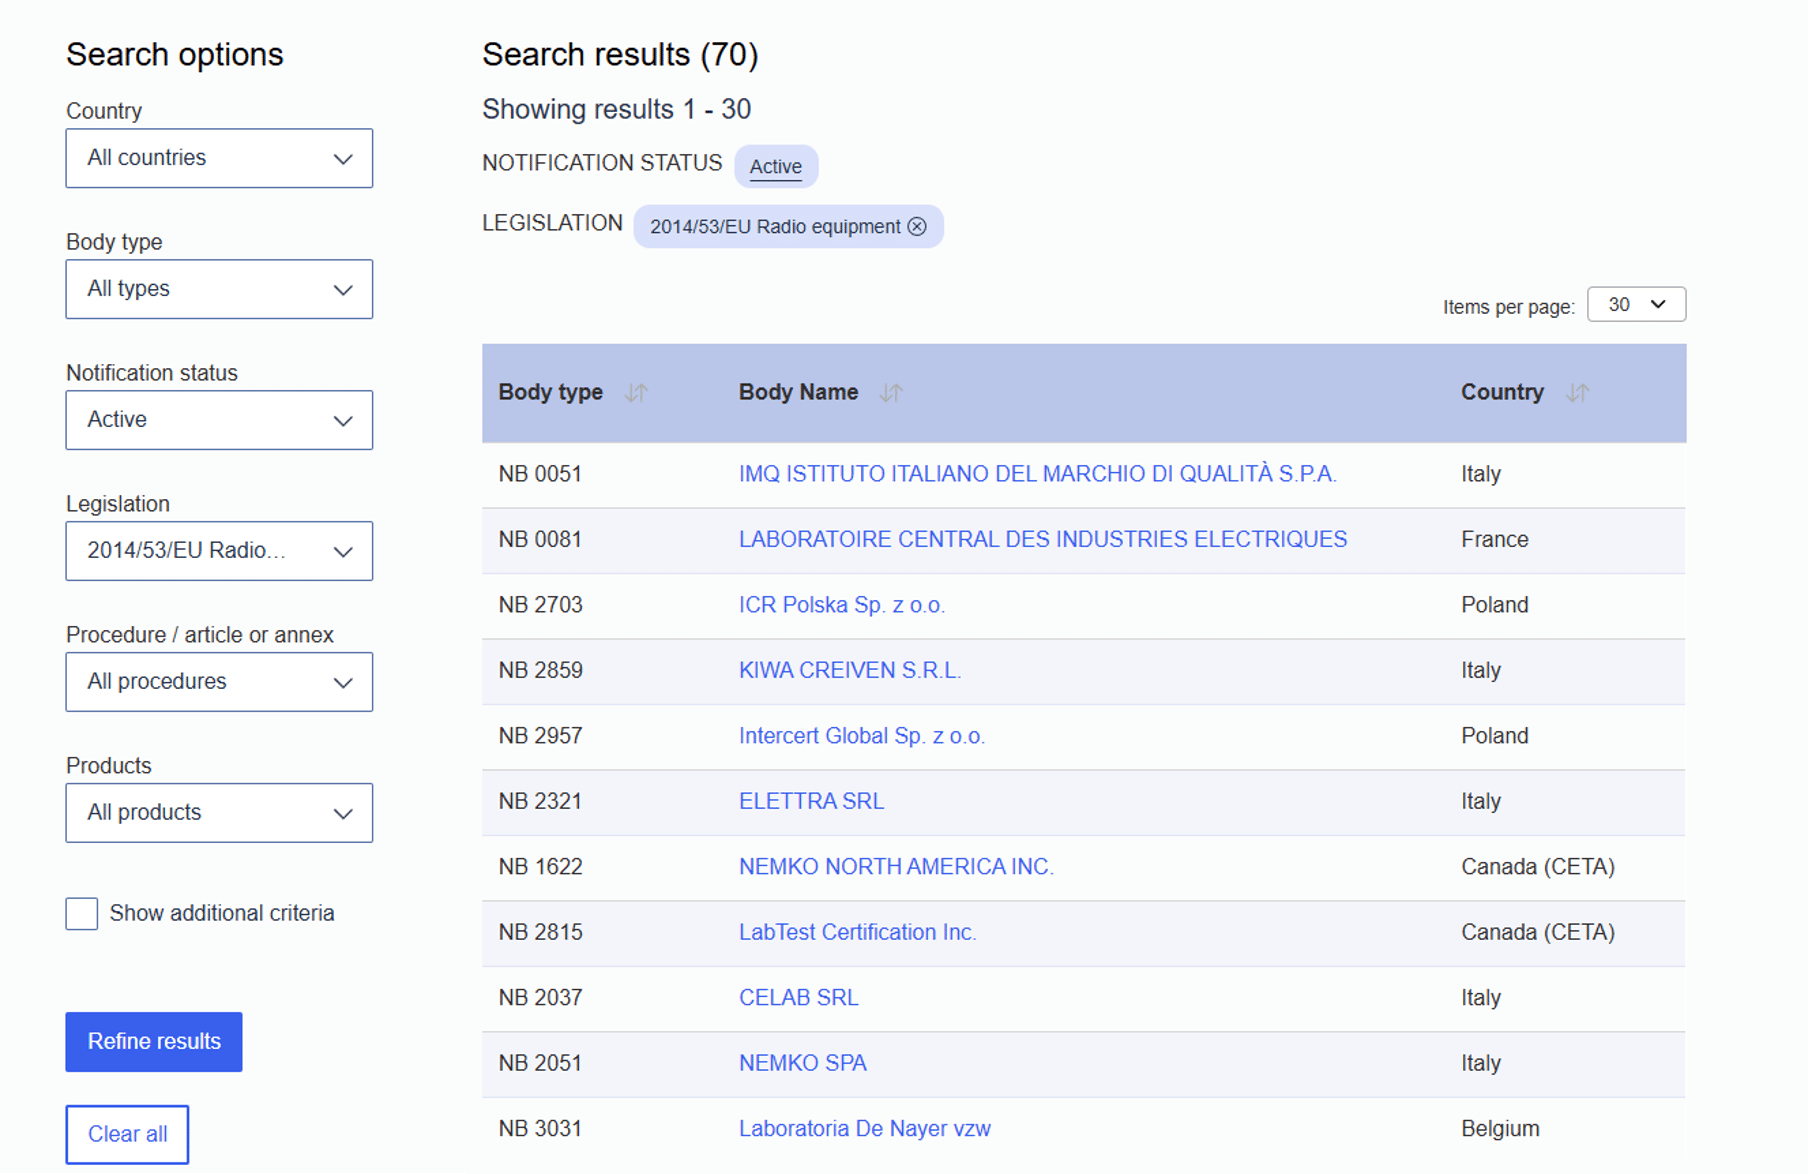
Task: Sort results by Body Name column
Action: 890,393
